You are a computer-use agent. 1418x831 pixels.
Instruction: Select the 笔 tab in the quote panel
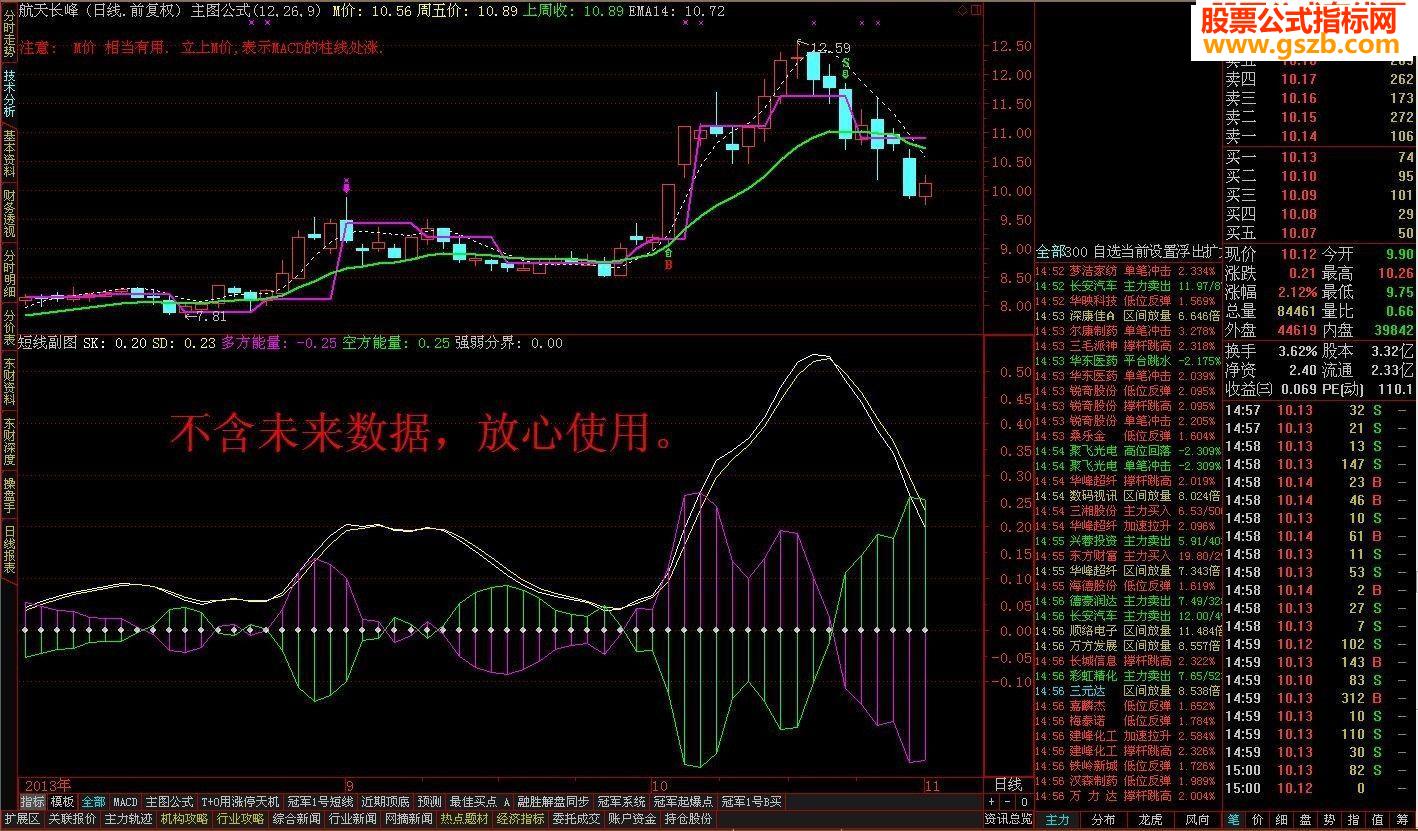(1234, 819)
